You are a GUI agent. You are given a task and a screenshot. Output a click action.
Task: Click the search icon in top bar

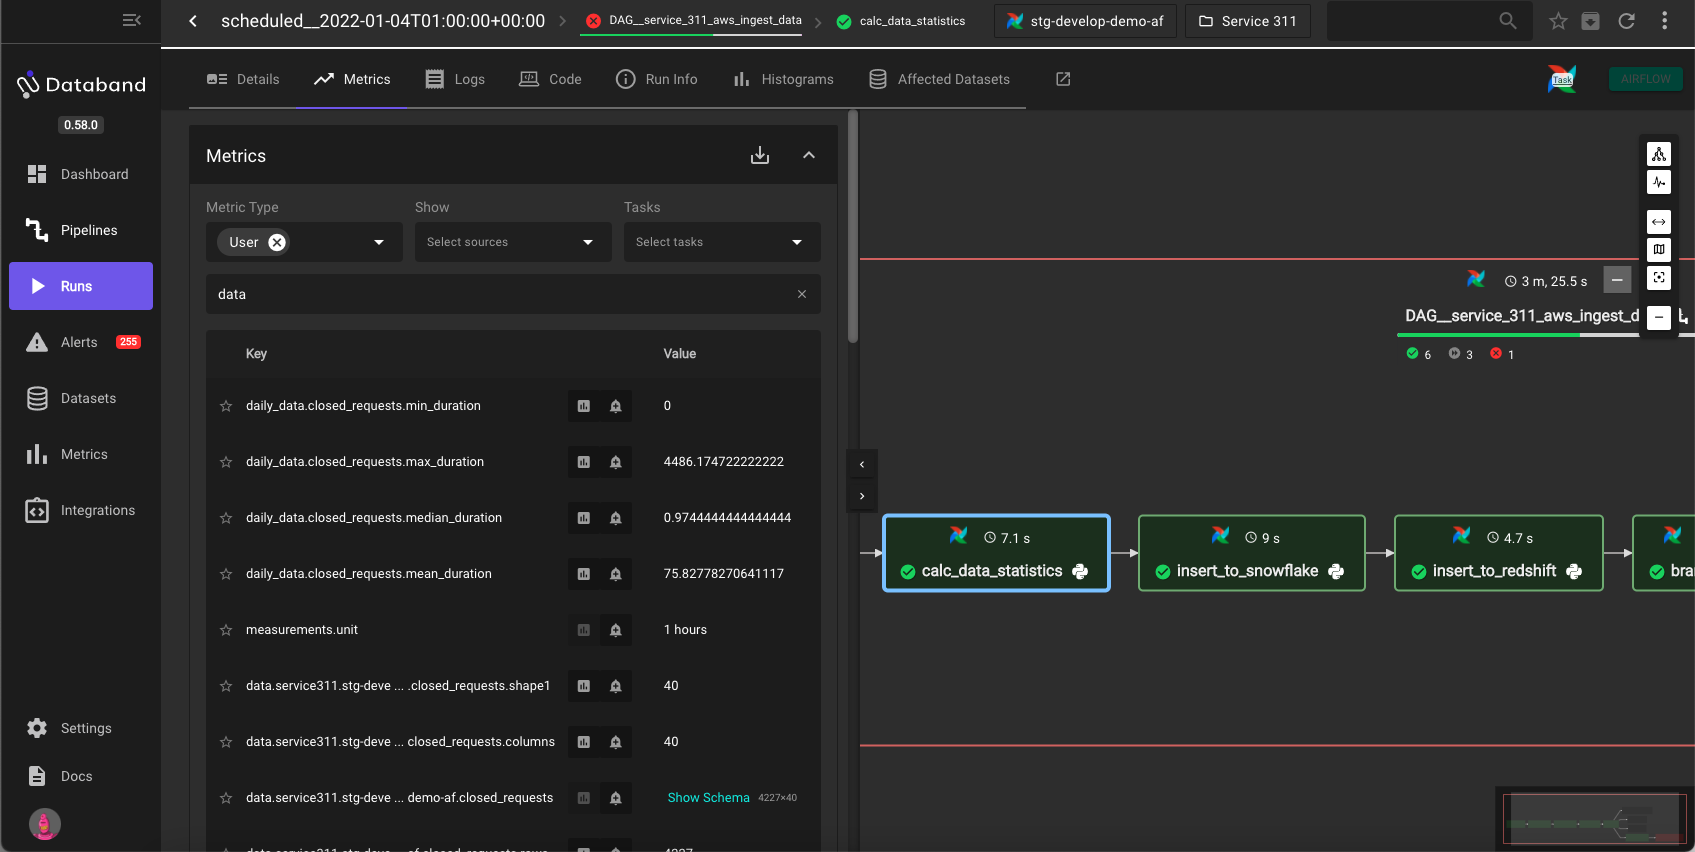click(x=1508, y=21)
